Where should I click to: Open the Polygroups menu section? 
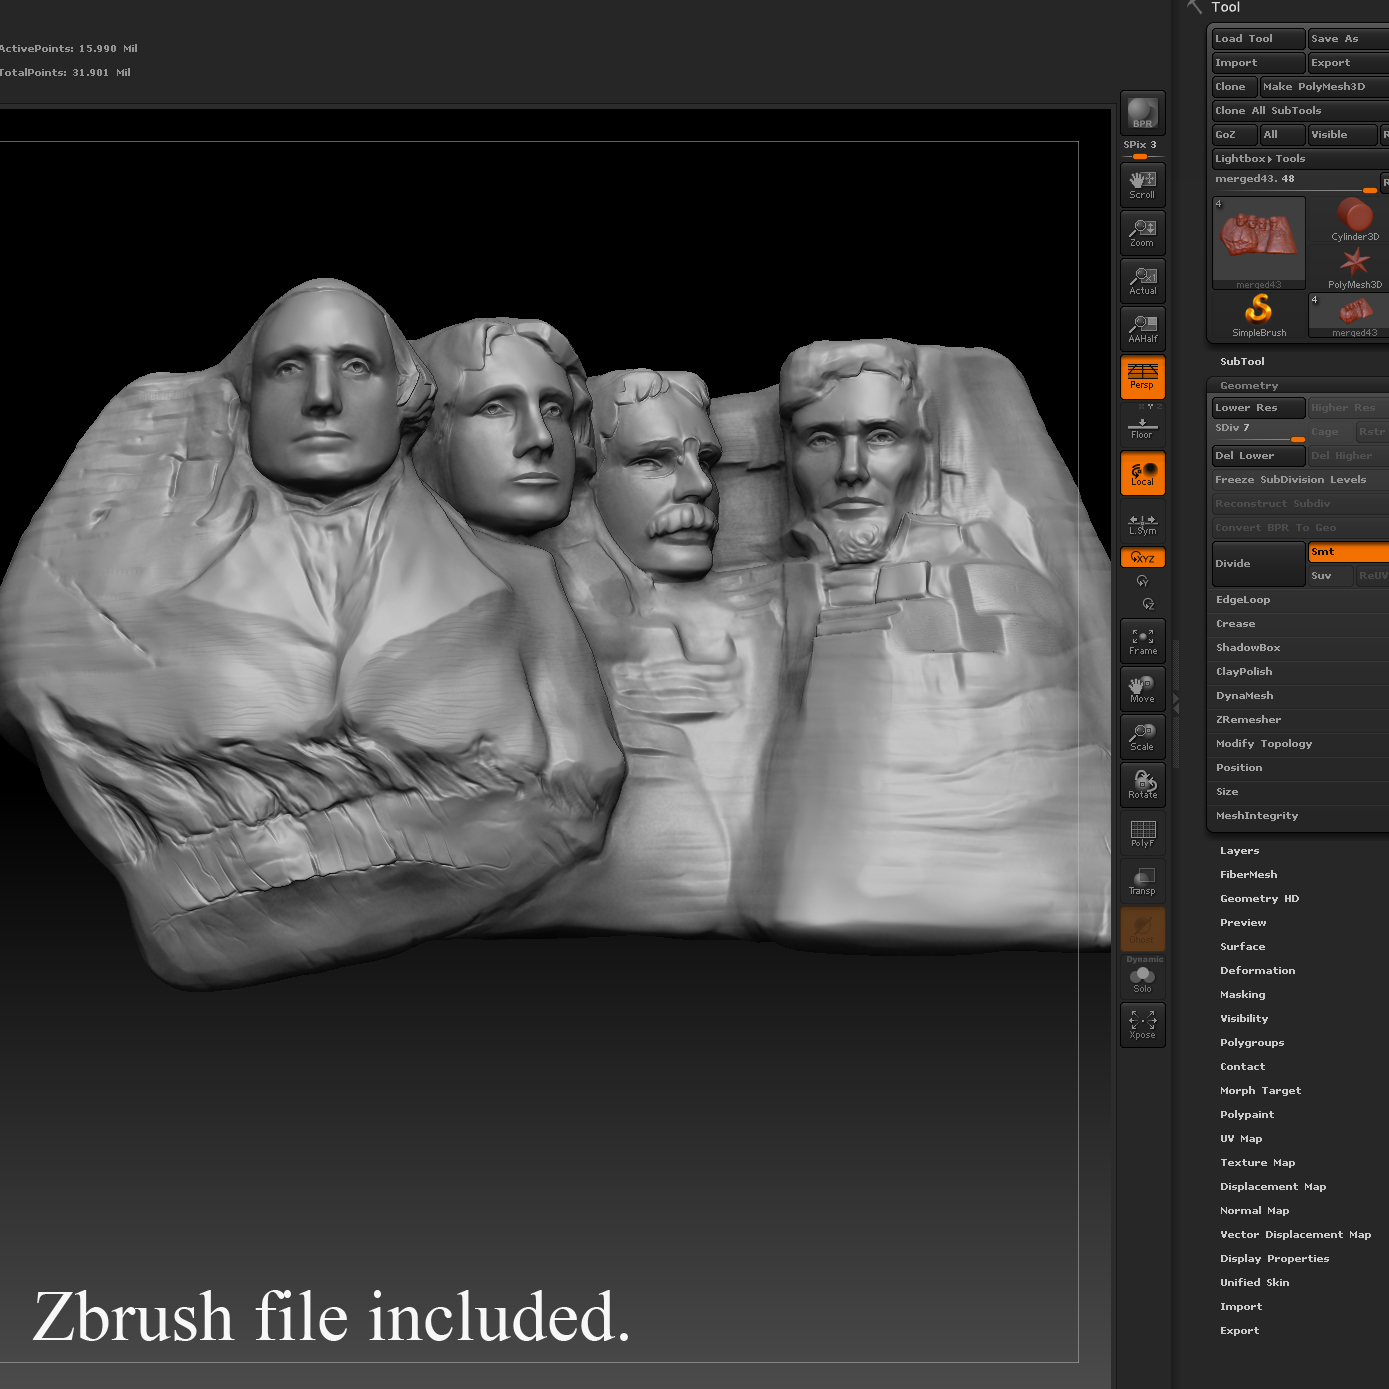pos(1252,1043)
